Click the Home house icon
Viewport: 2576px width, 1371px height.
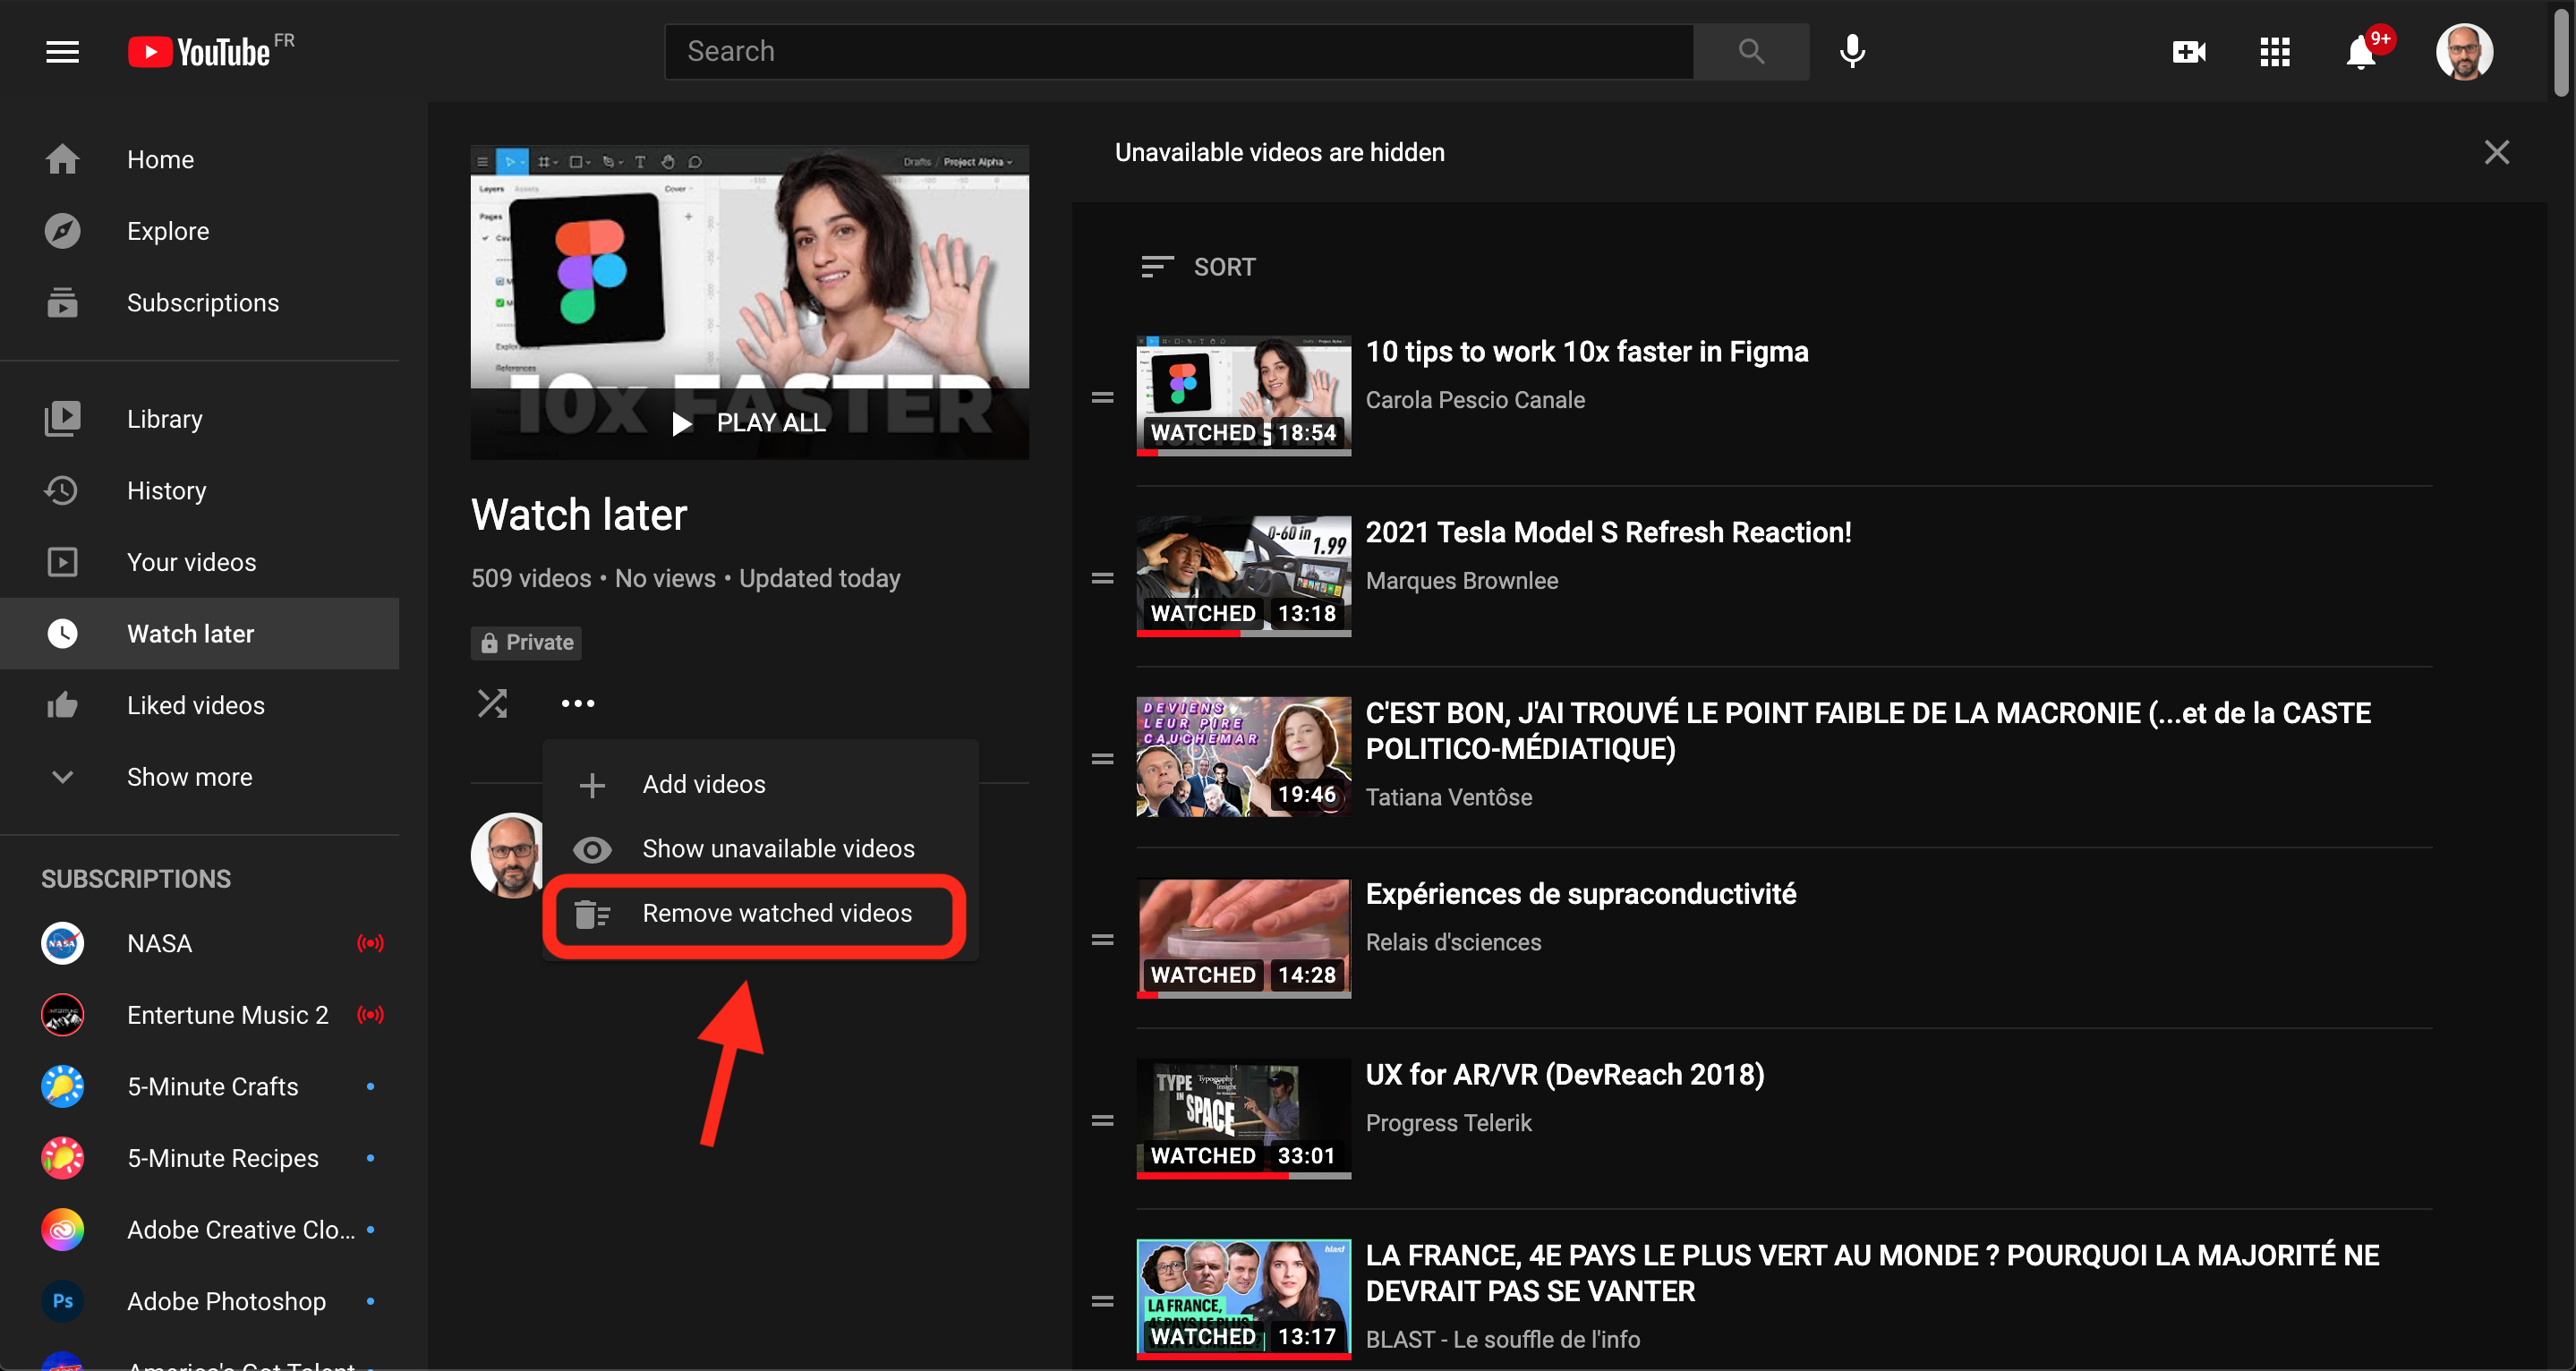[62, 159]
